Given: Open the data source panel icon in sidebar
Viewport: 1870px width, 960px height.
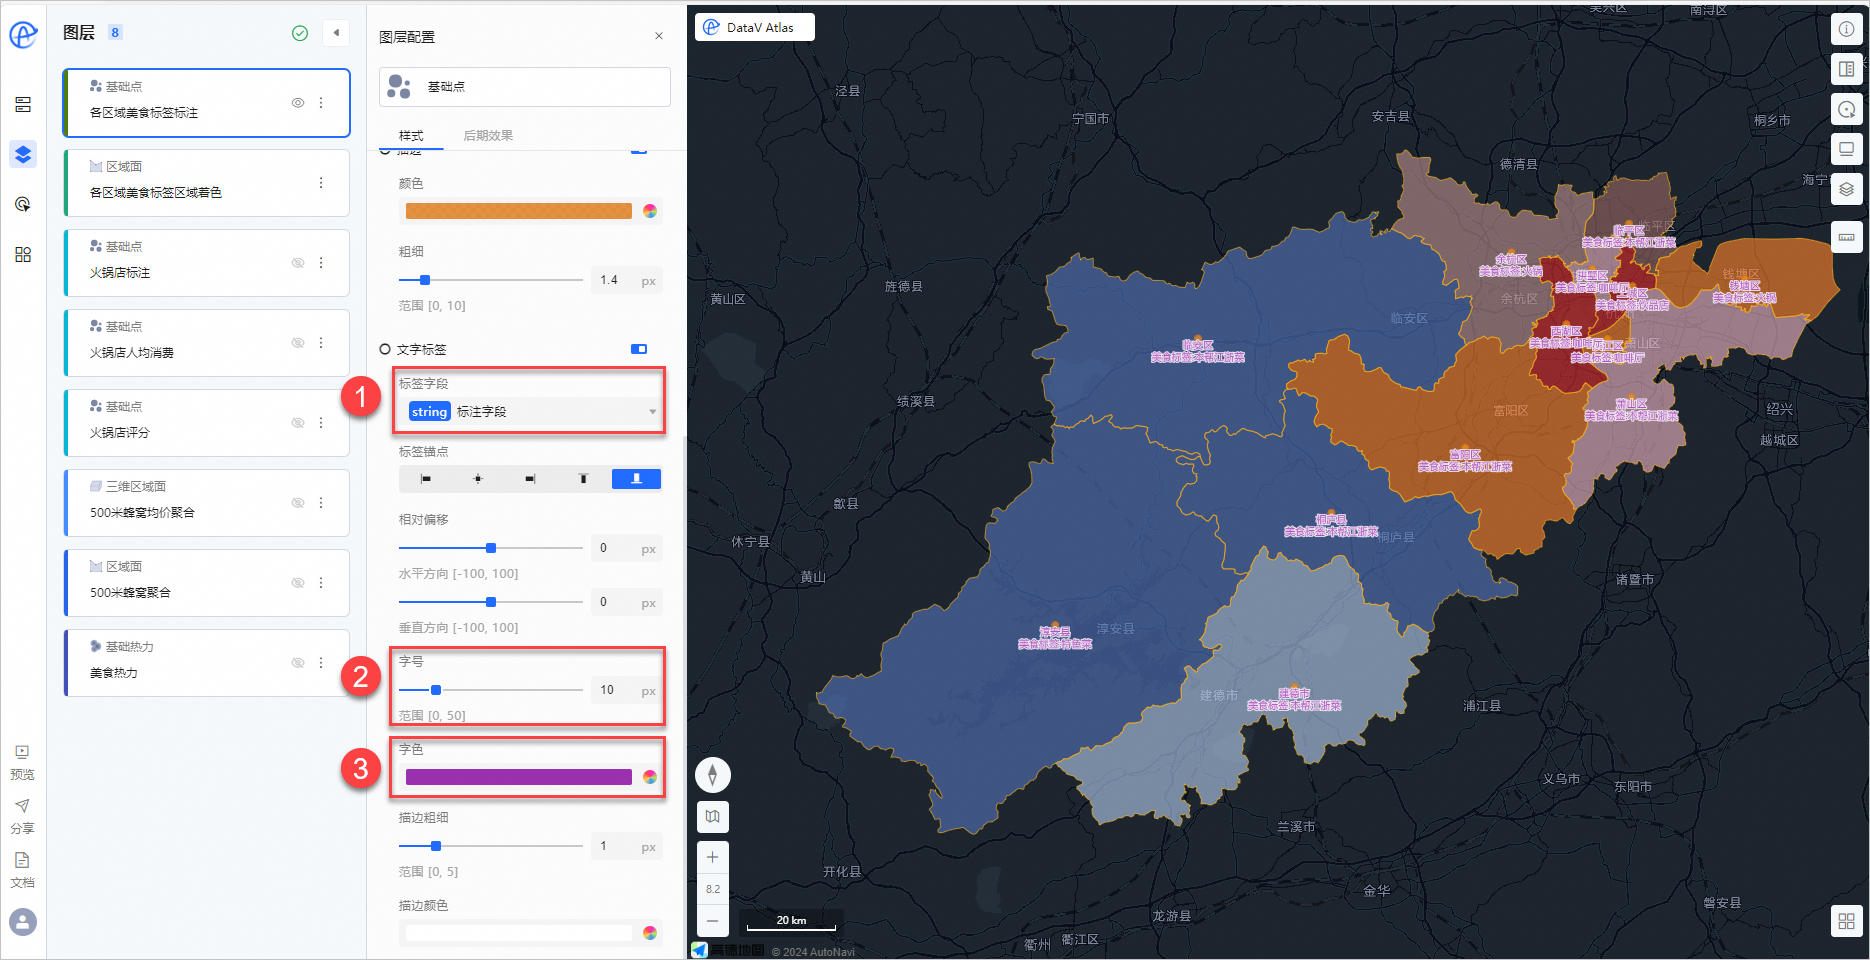Looking at the screenshot, I should [x=23, y=105].
